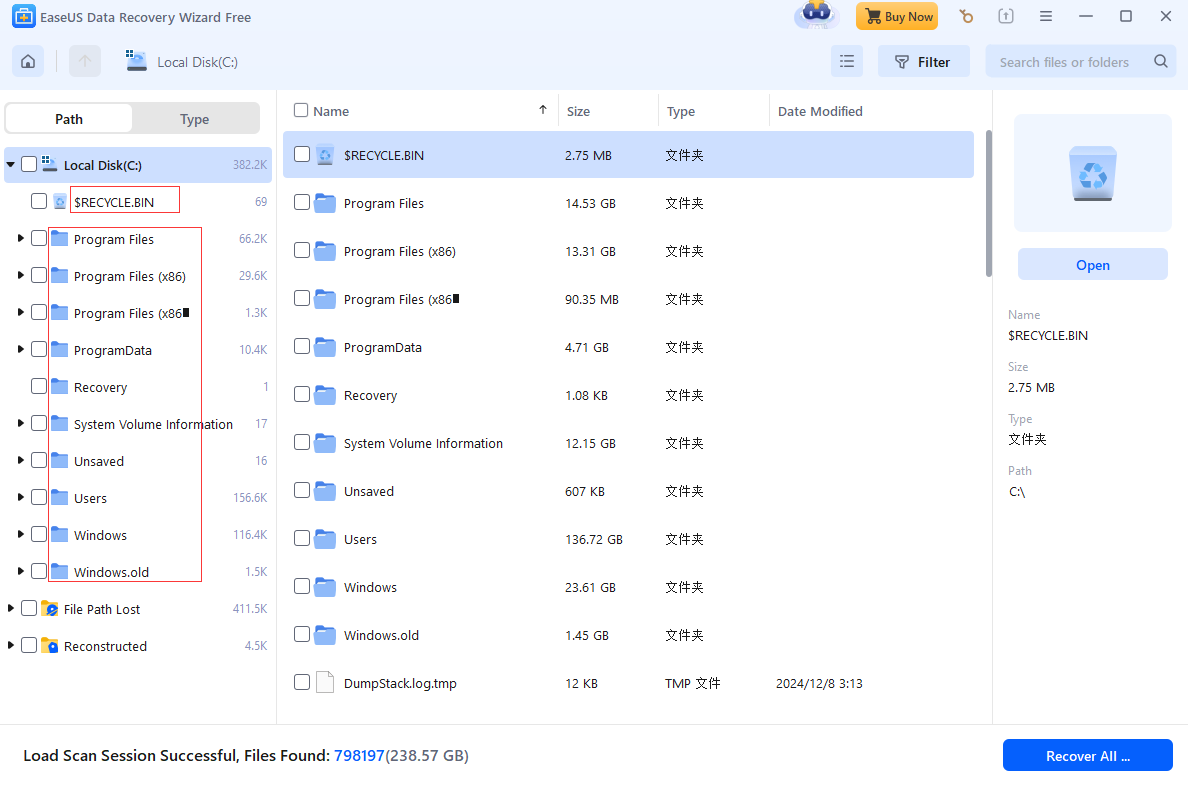Sort by the Type column header
Screen dimensions: 1188x792
tap(680, 111)
